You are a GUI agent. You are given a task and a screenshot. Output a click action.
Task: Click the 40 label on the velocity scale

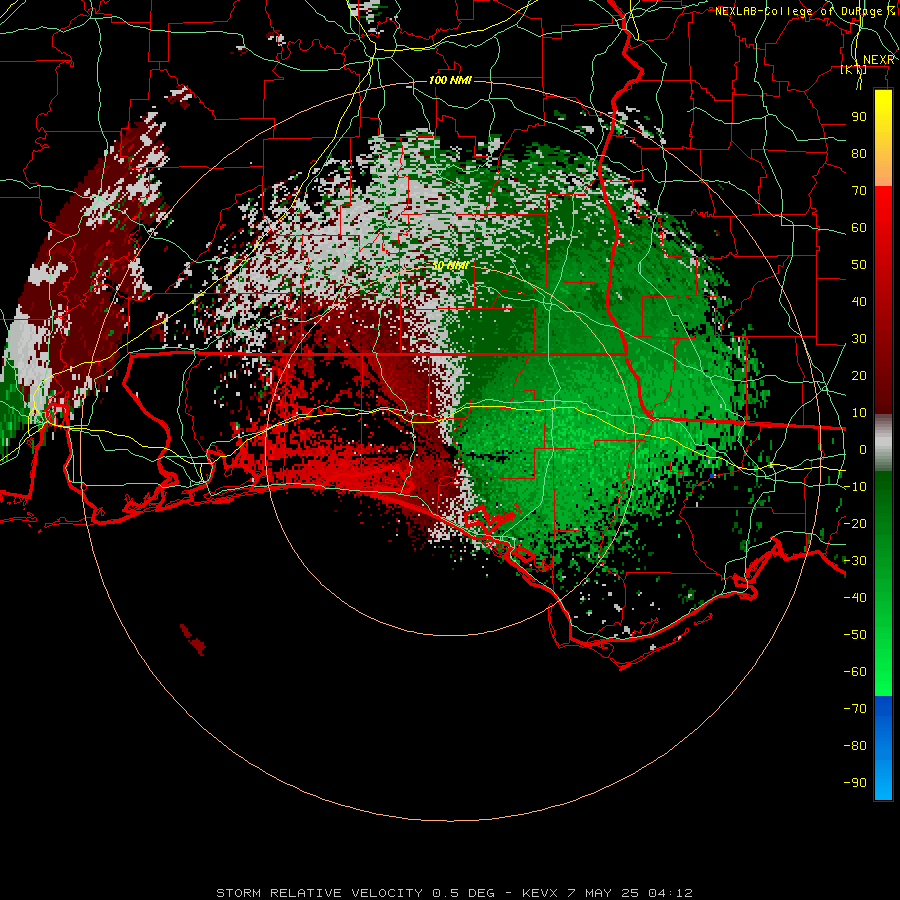coord(859,301)
